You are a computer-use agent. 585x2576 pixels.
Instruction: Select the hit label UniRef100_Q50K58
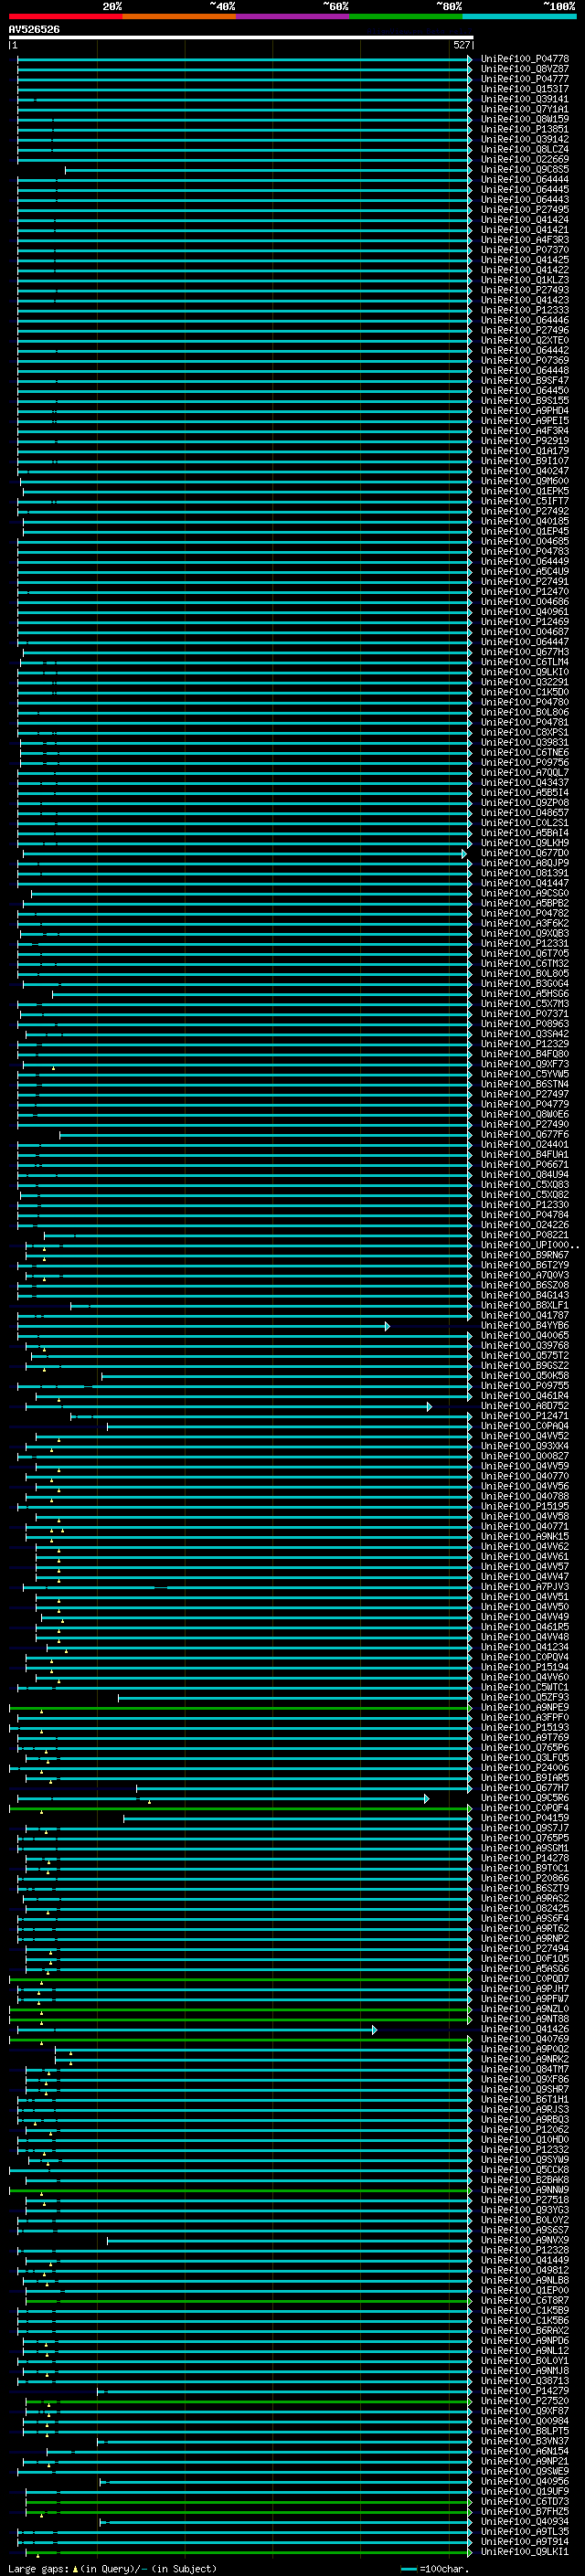525,1375
